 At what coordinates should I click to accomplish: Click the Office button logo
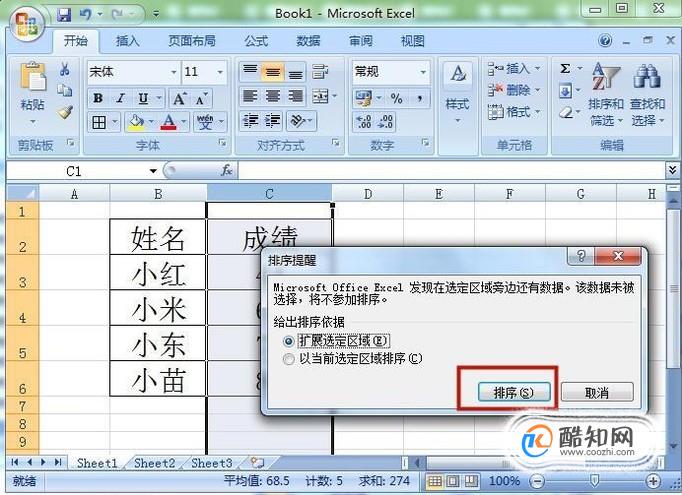pyautogui.click(x=27, y=24)
